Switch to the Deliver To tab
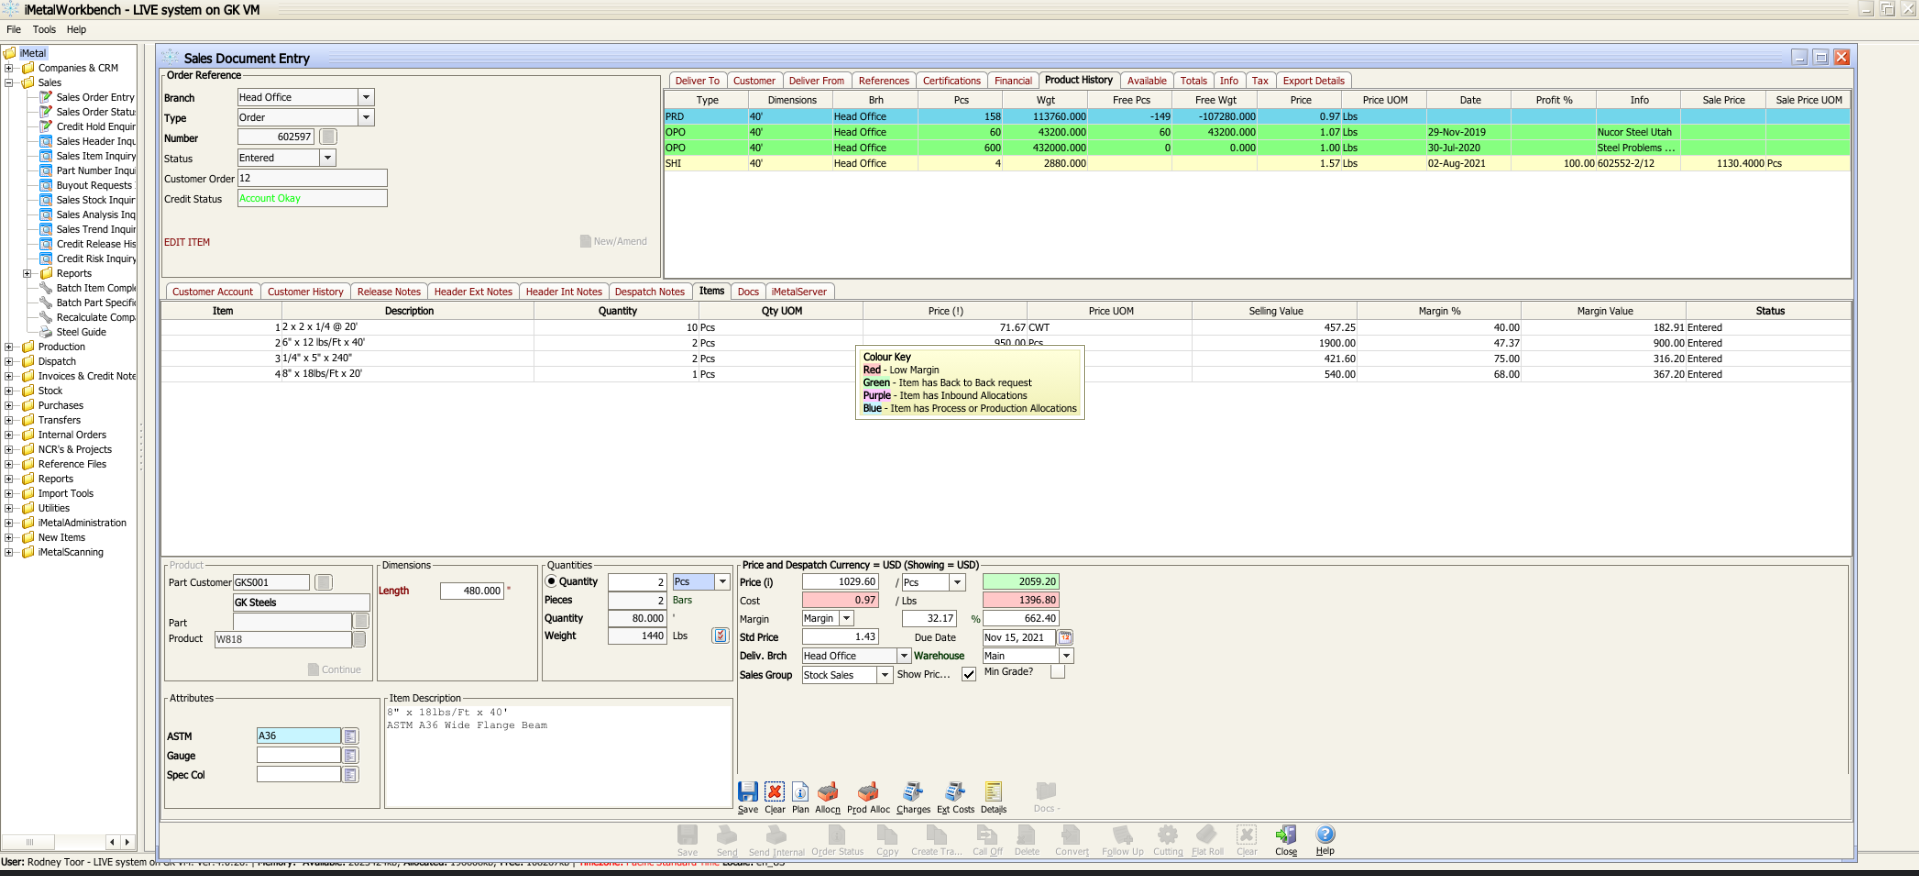 point(697,81)
